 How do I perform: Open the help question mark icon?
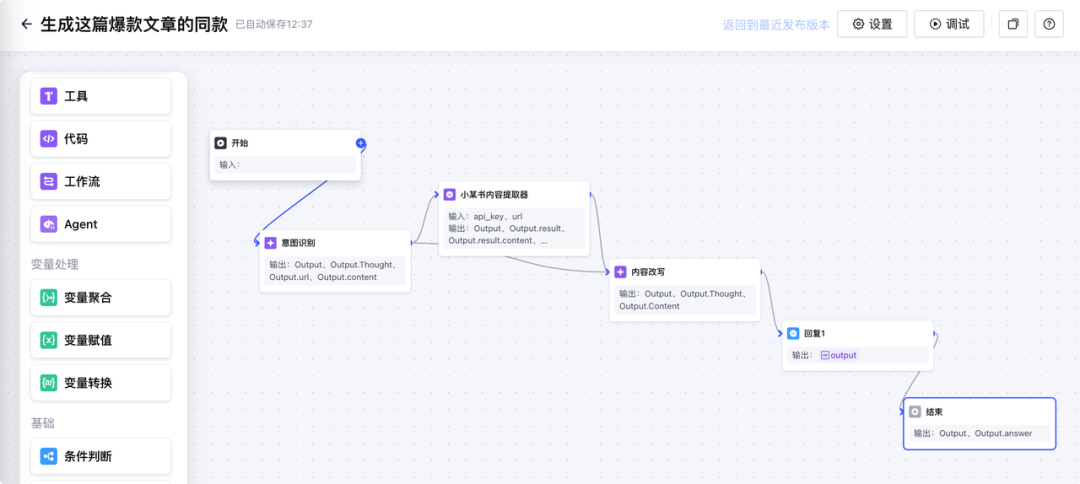(x=1048, y=24)
